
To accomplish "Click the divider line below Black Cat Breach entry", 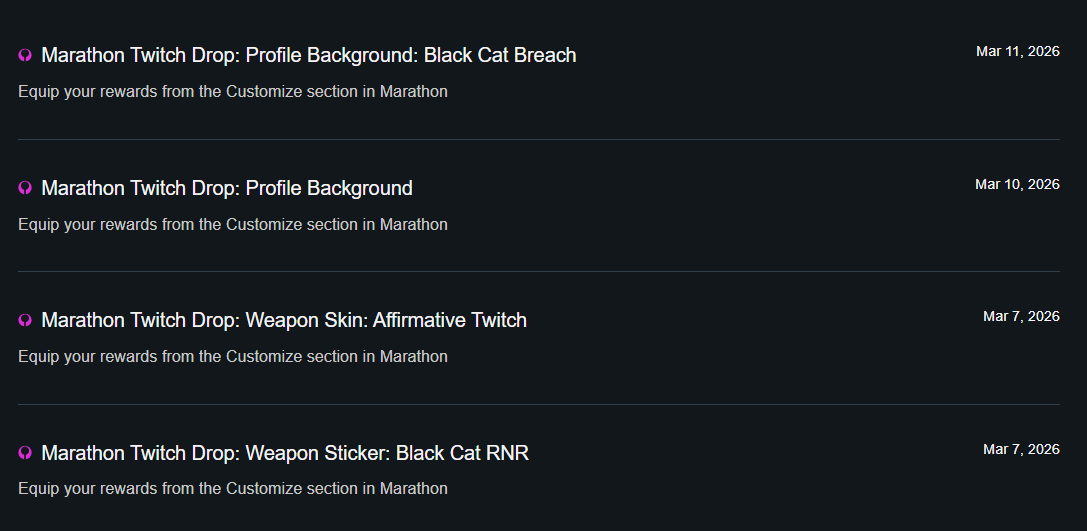I will coord(538,139).
